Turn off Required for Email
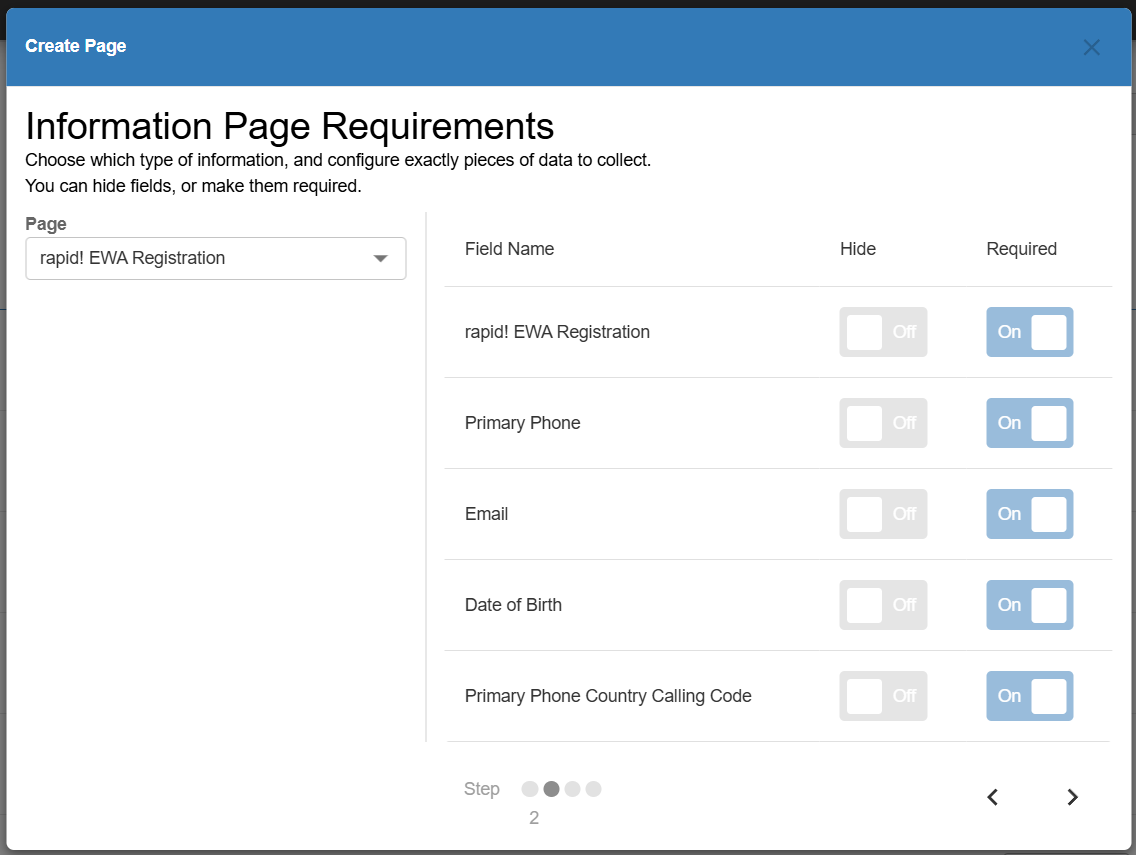 [1029, 514]
